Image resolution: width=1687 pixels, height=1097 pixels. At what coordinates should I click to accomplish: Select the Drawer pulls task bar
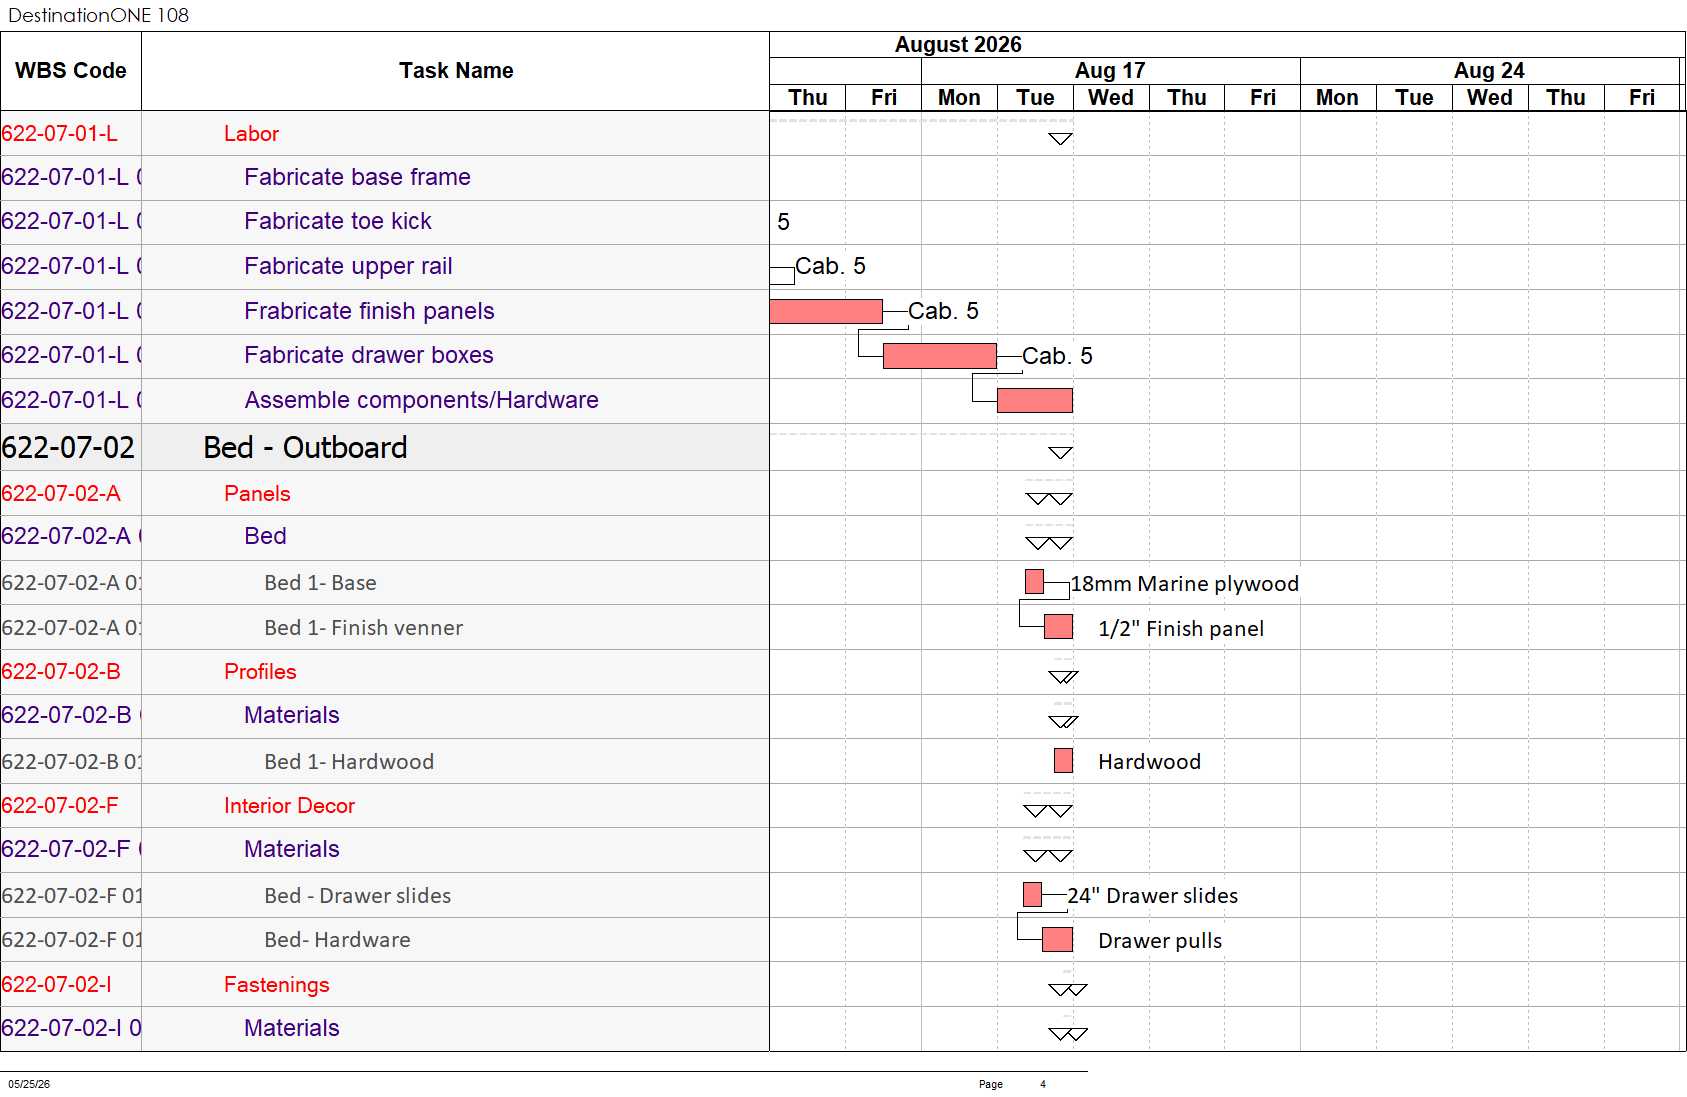click(1057, 940)
